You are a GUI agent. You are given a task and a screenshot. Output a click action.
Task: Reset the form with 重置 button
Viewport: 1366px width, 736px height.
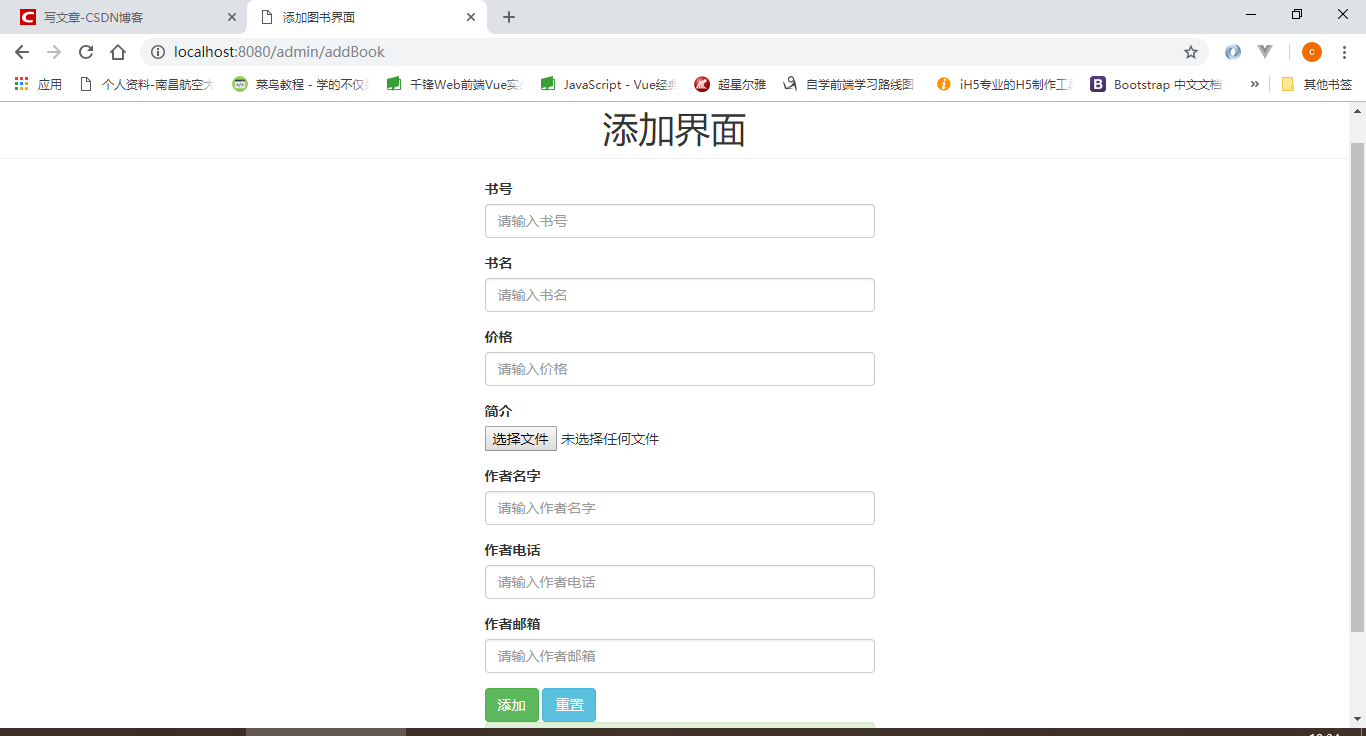click(x=568, y=704)
